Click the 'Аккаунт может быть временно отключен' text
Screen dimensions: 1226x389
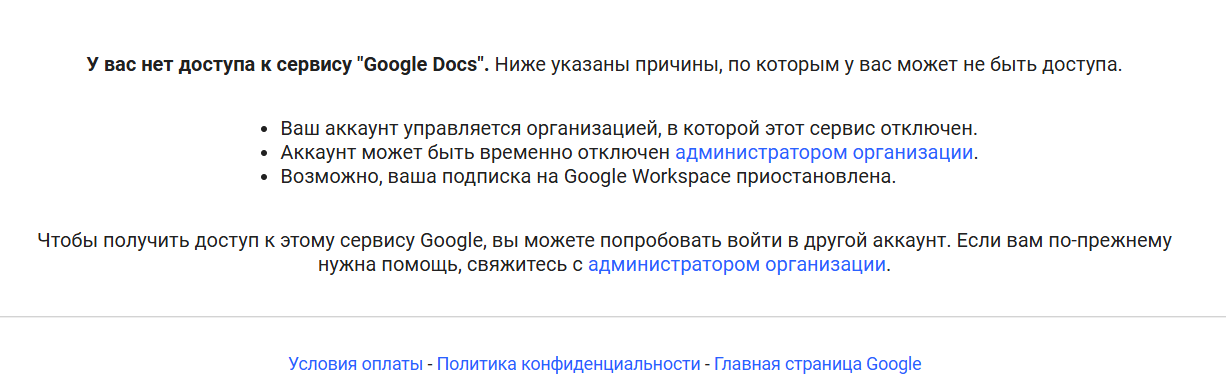pyautogui.click(x=475, y=153)
